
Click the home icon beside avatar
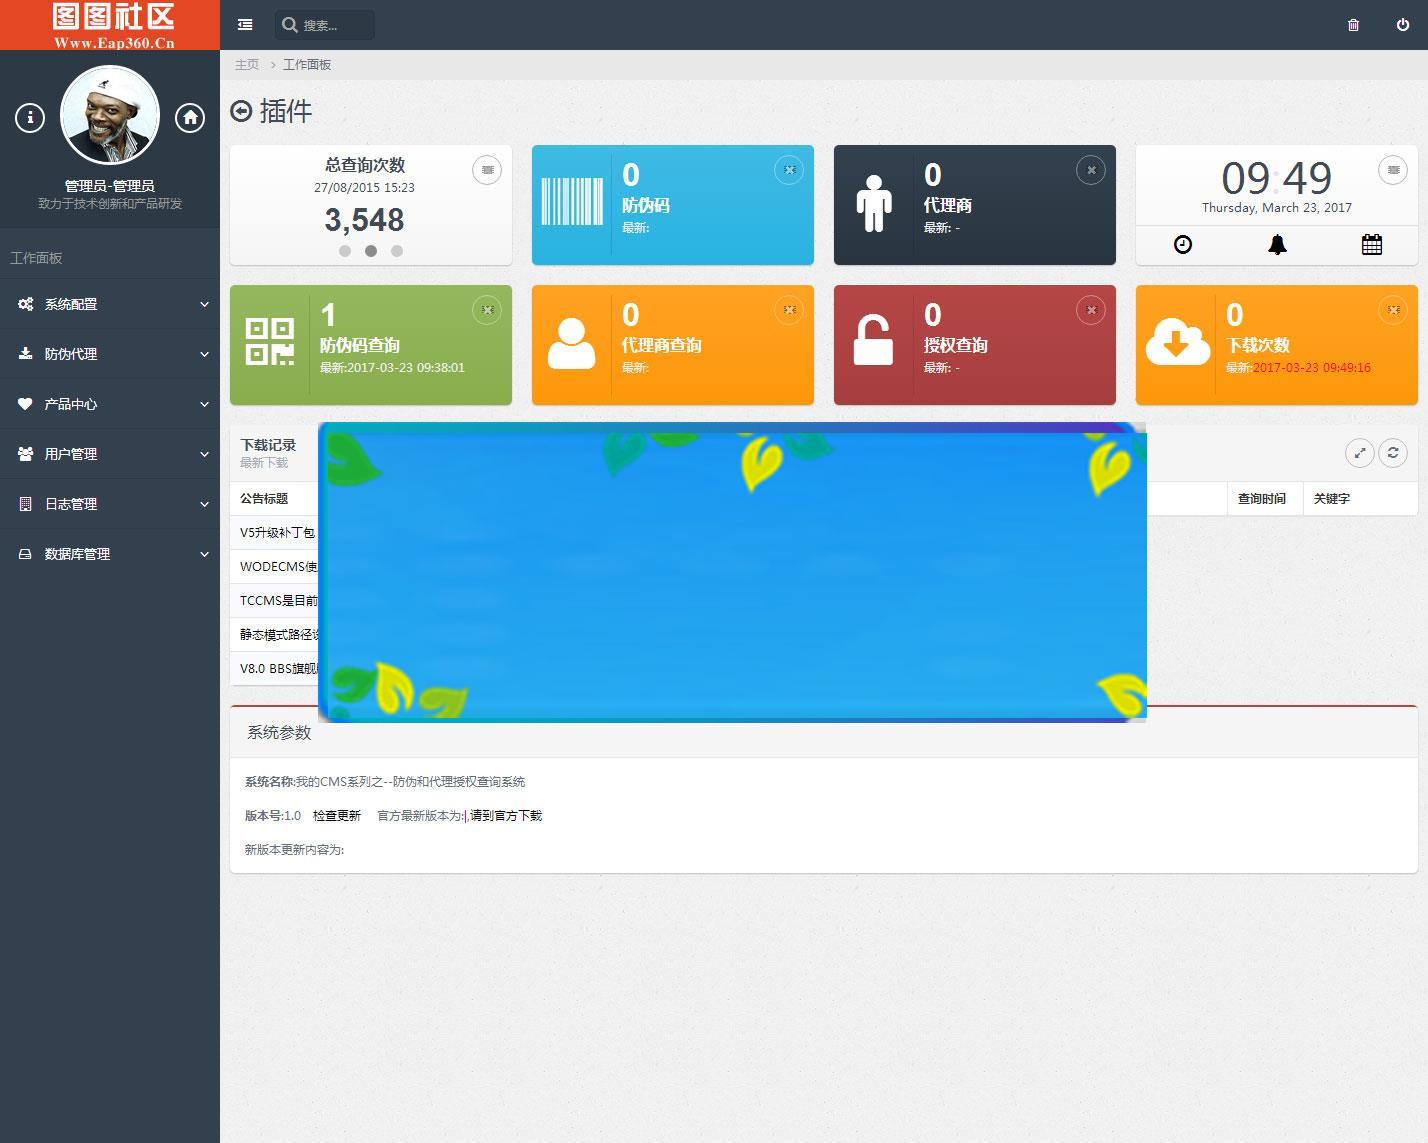(x=190, y=118)
